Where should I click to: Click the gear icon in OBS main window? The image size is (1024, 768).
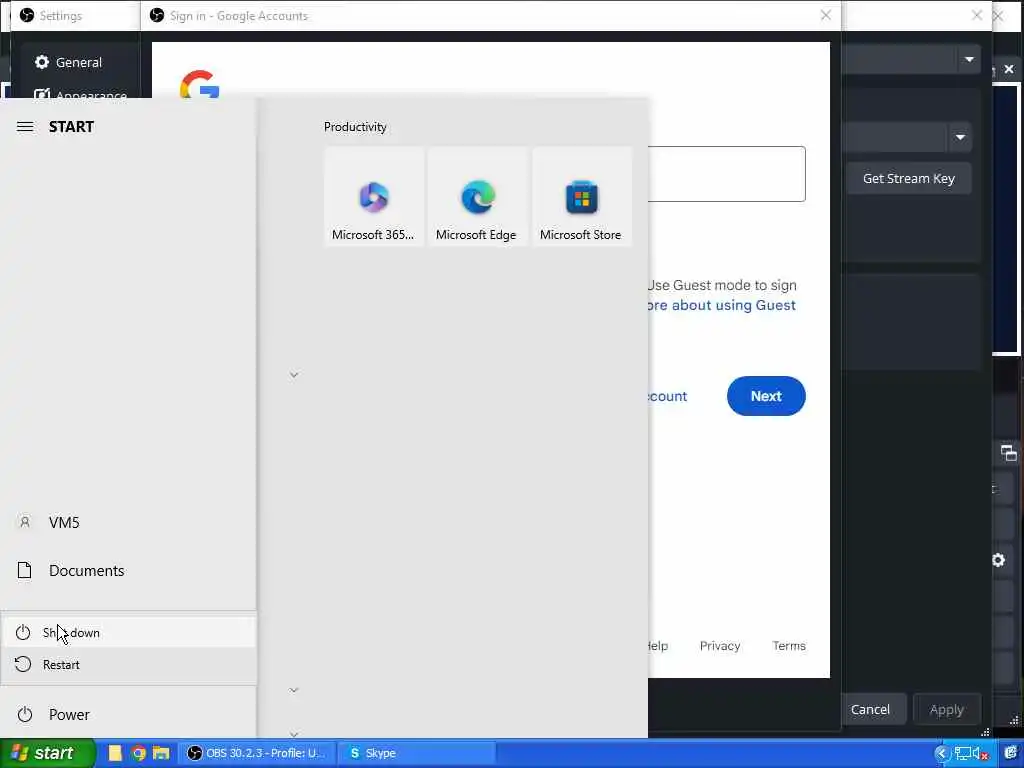click(999, 560)
